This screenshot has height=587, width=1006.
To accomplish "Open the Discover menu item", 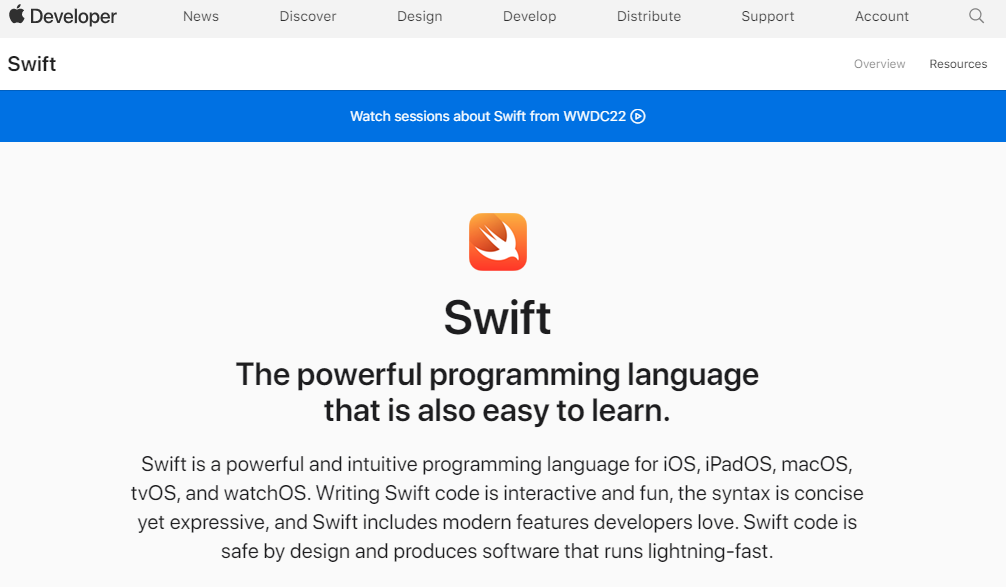I will [x=308, y=16].
